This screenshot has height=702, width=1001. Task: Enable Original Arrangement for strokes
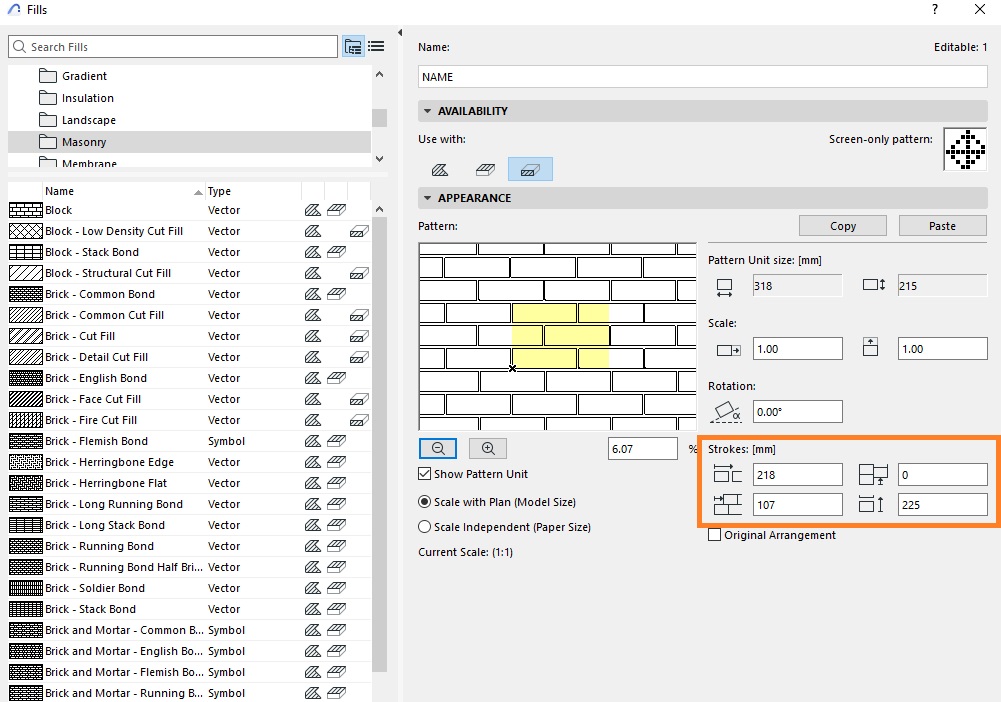[715, 534]
